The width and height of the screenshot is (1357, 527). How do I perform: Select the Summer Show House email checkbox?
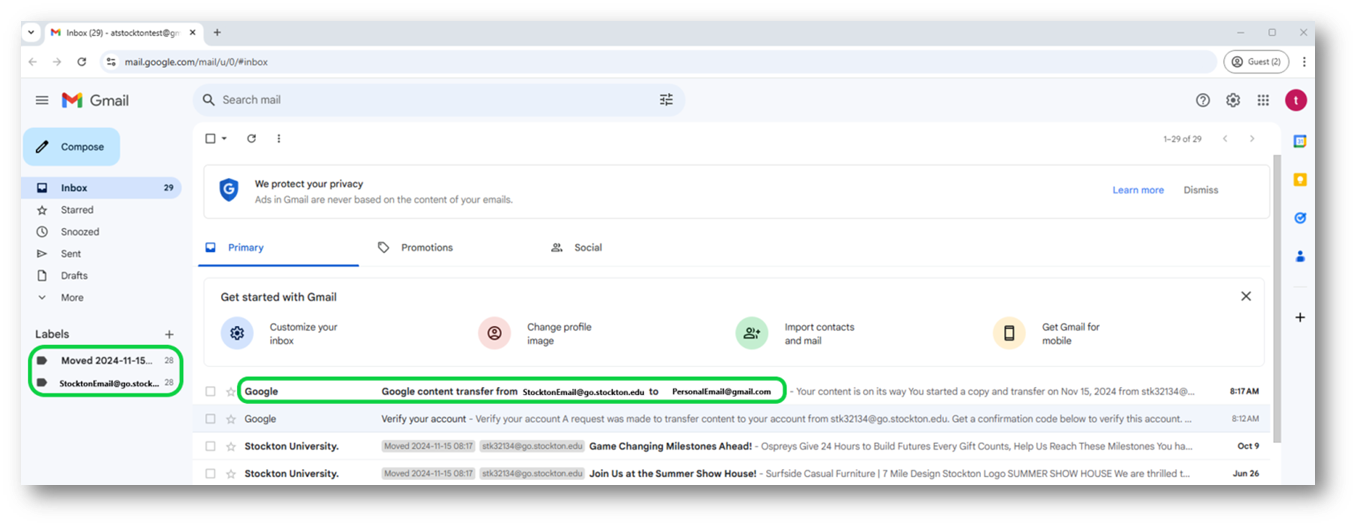click(x=210, y=474)
